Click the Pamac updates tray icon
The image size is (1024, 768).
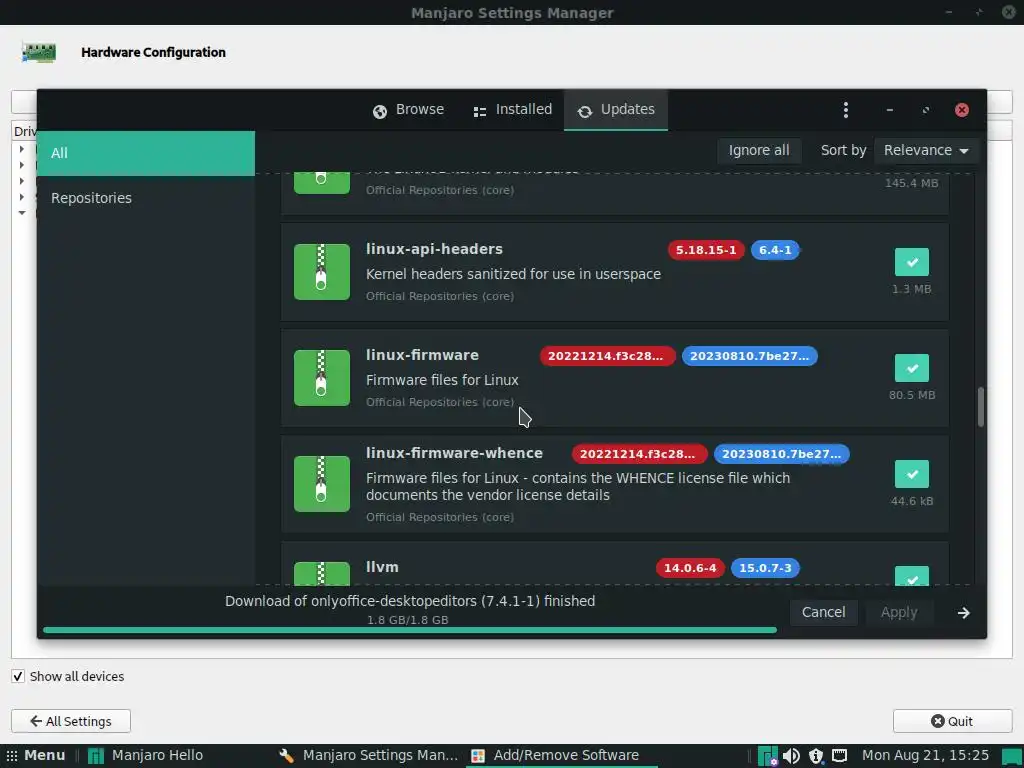(767, 756)
